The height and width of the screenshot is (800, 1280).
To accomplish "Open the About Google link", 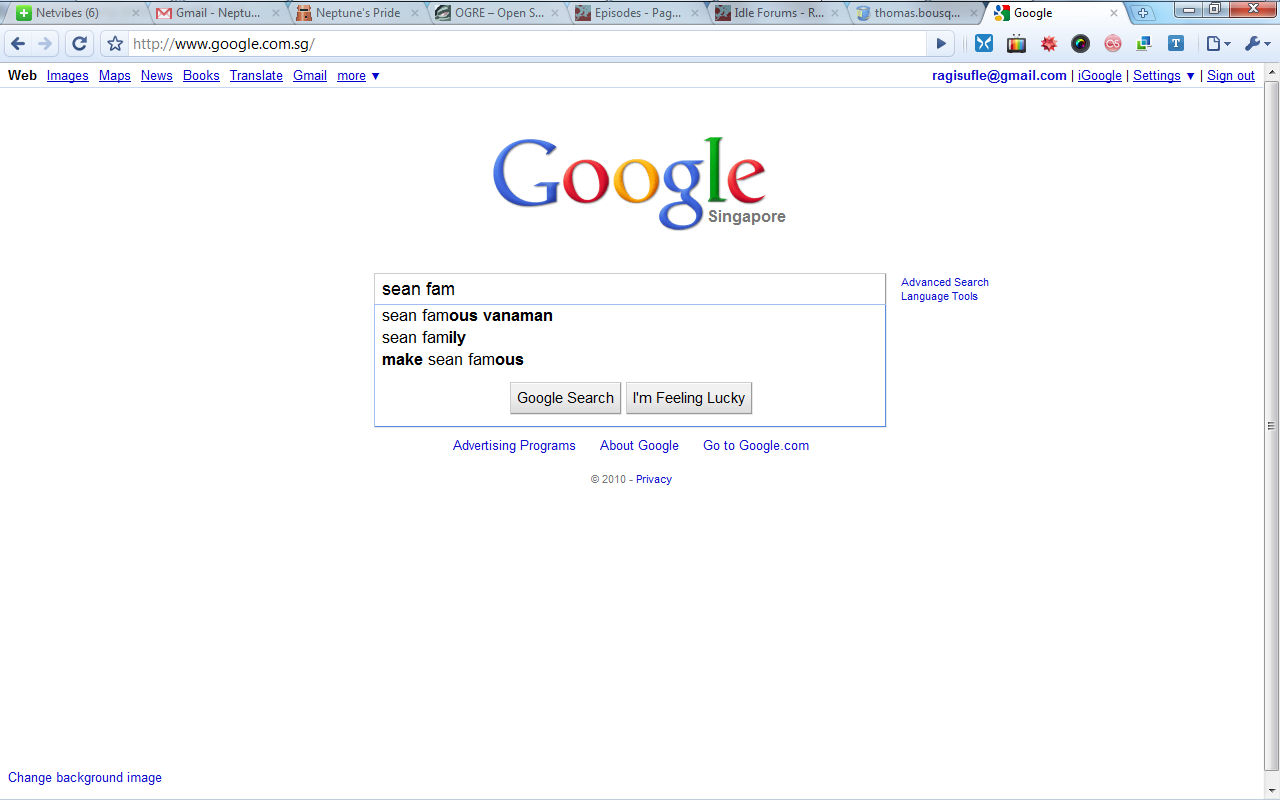I will tap(639, 446).
